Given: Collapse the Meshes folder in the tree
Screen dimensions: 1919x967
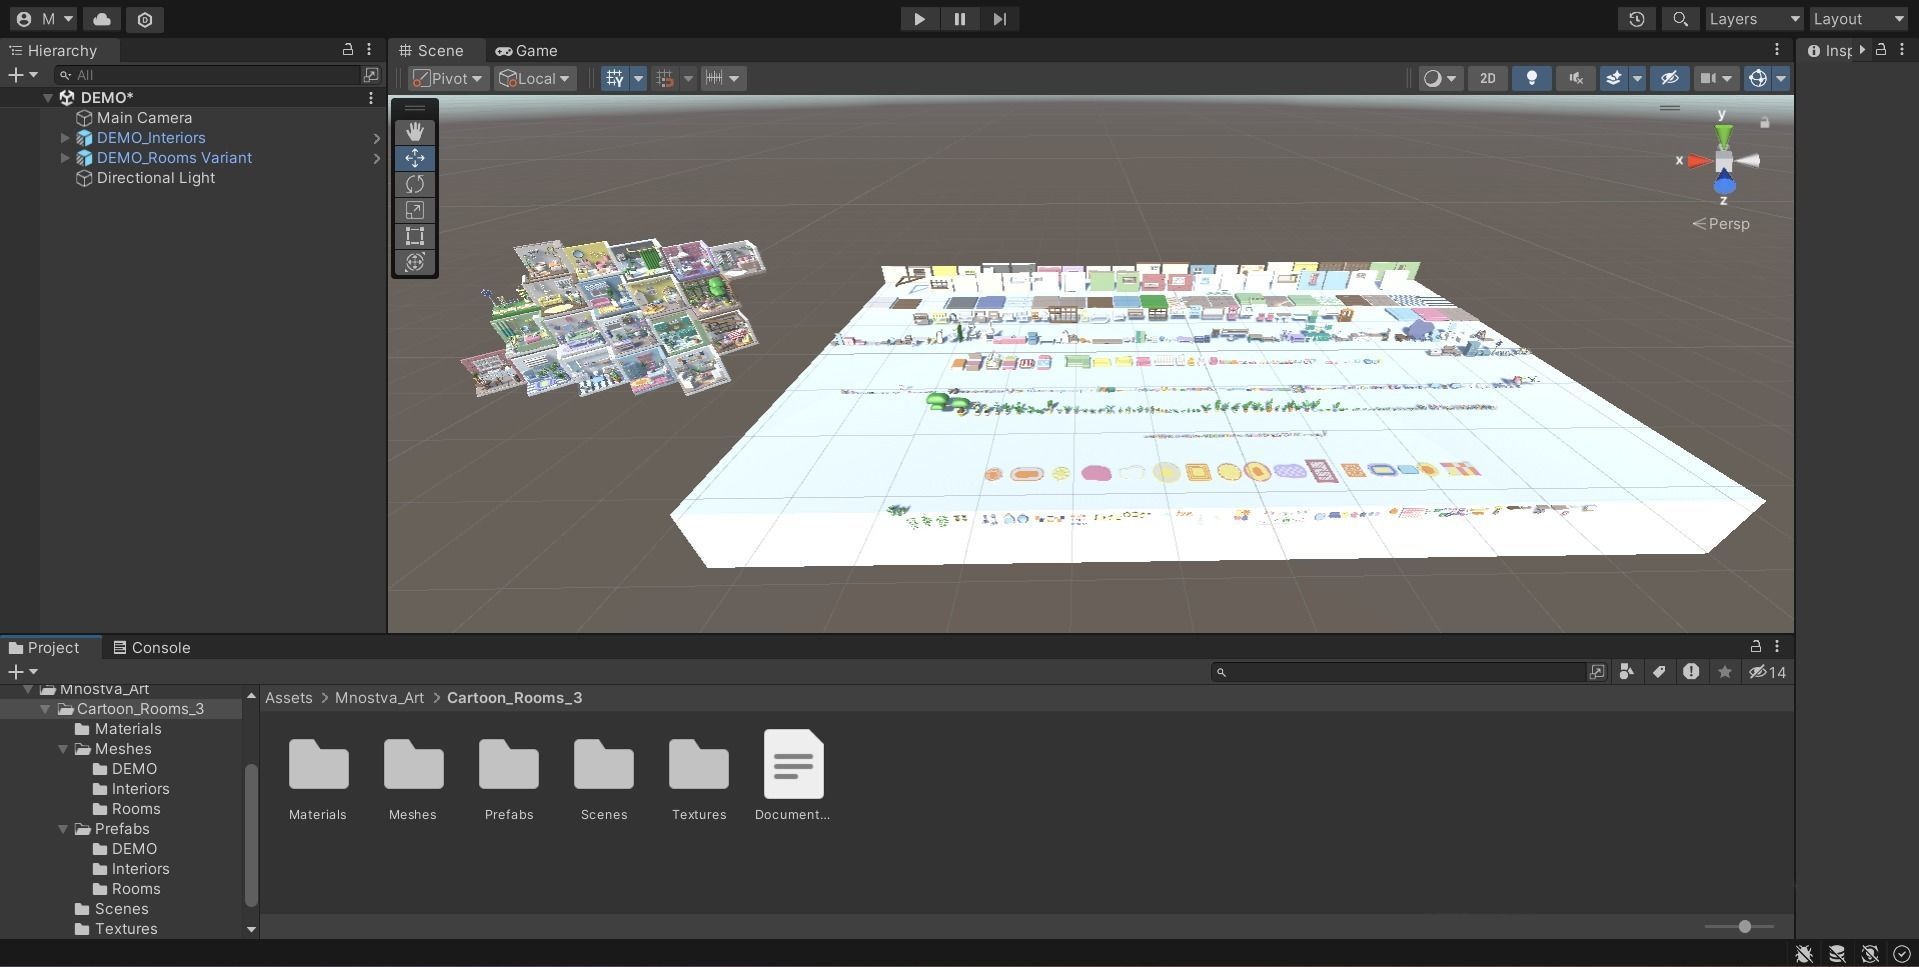Looking at the screenshot, I should coord(63,749).
